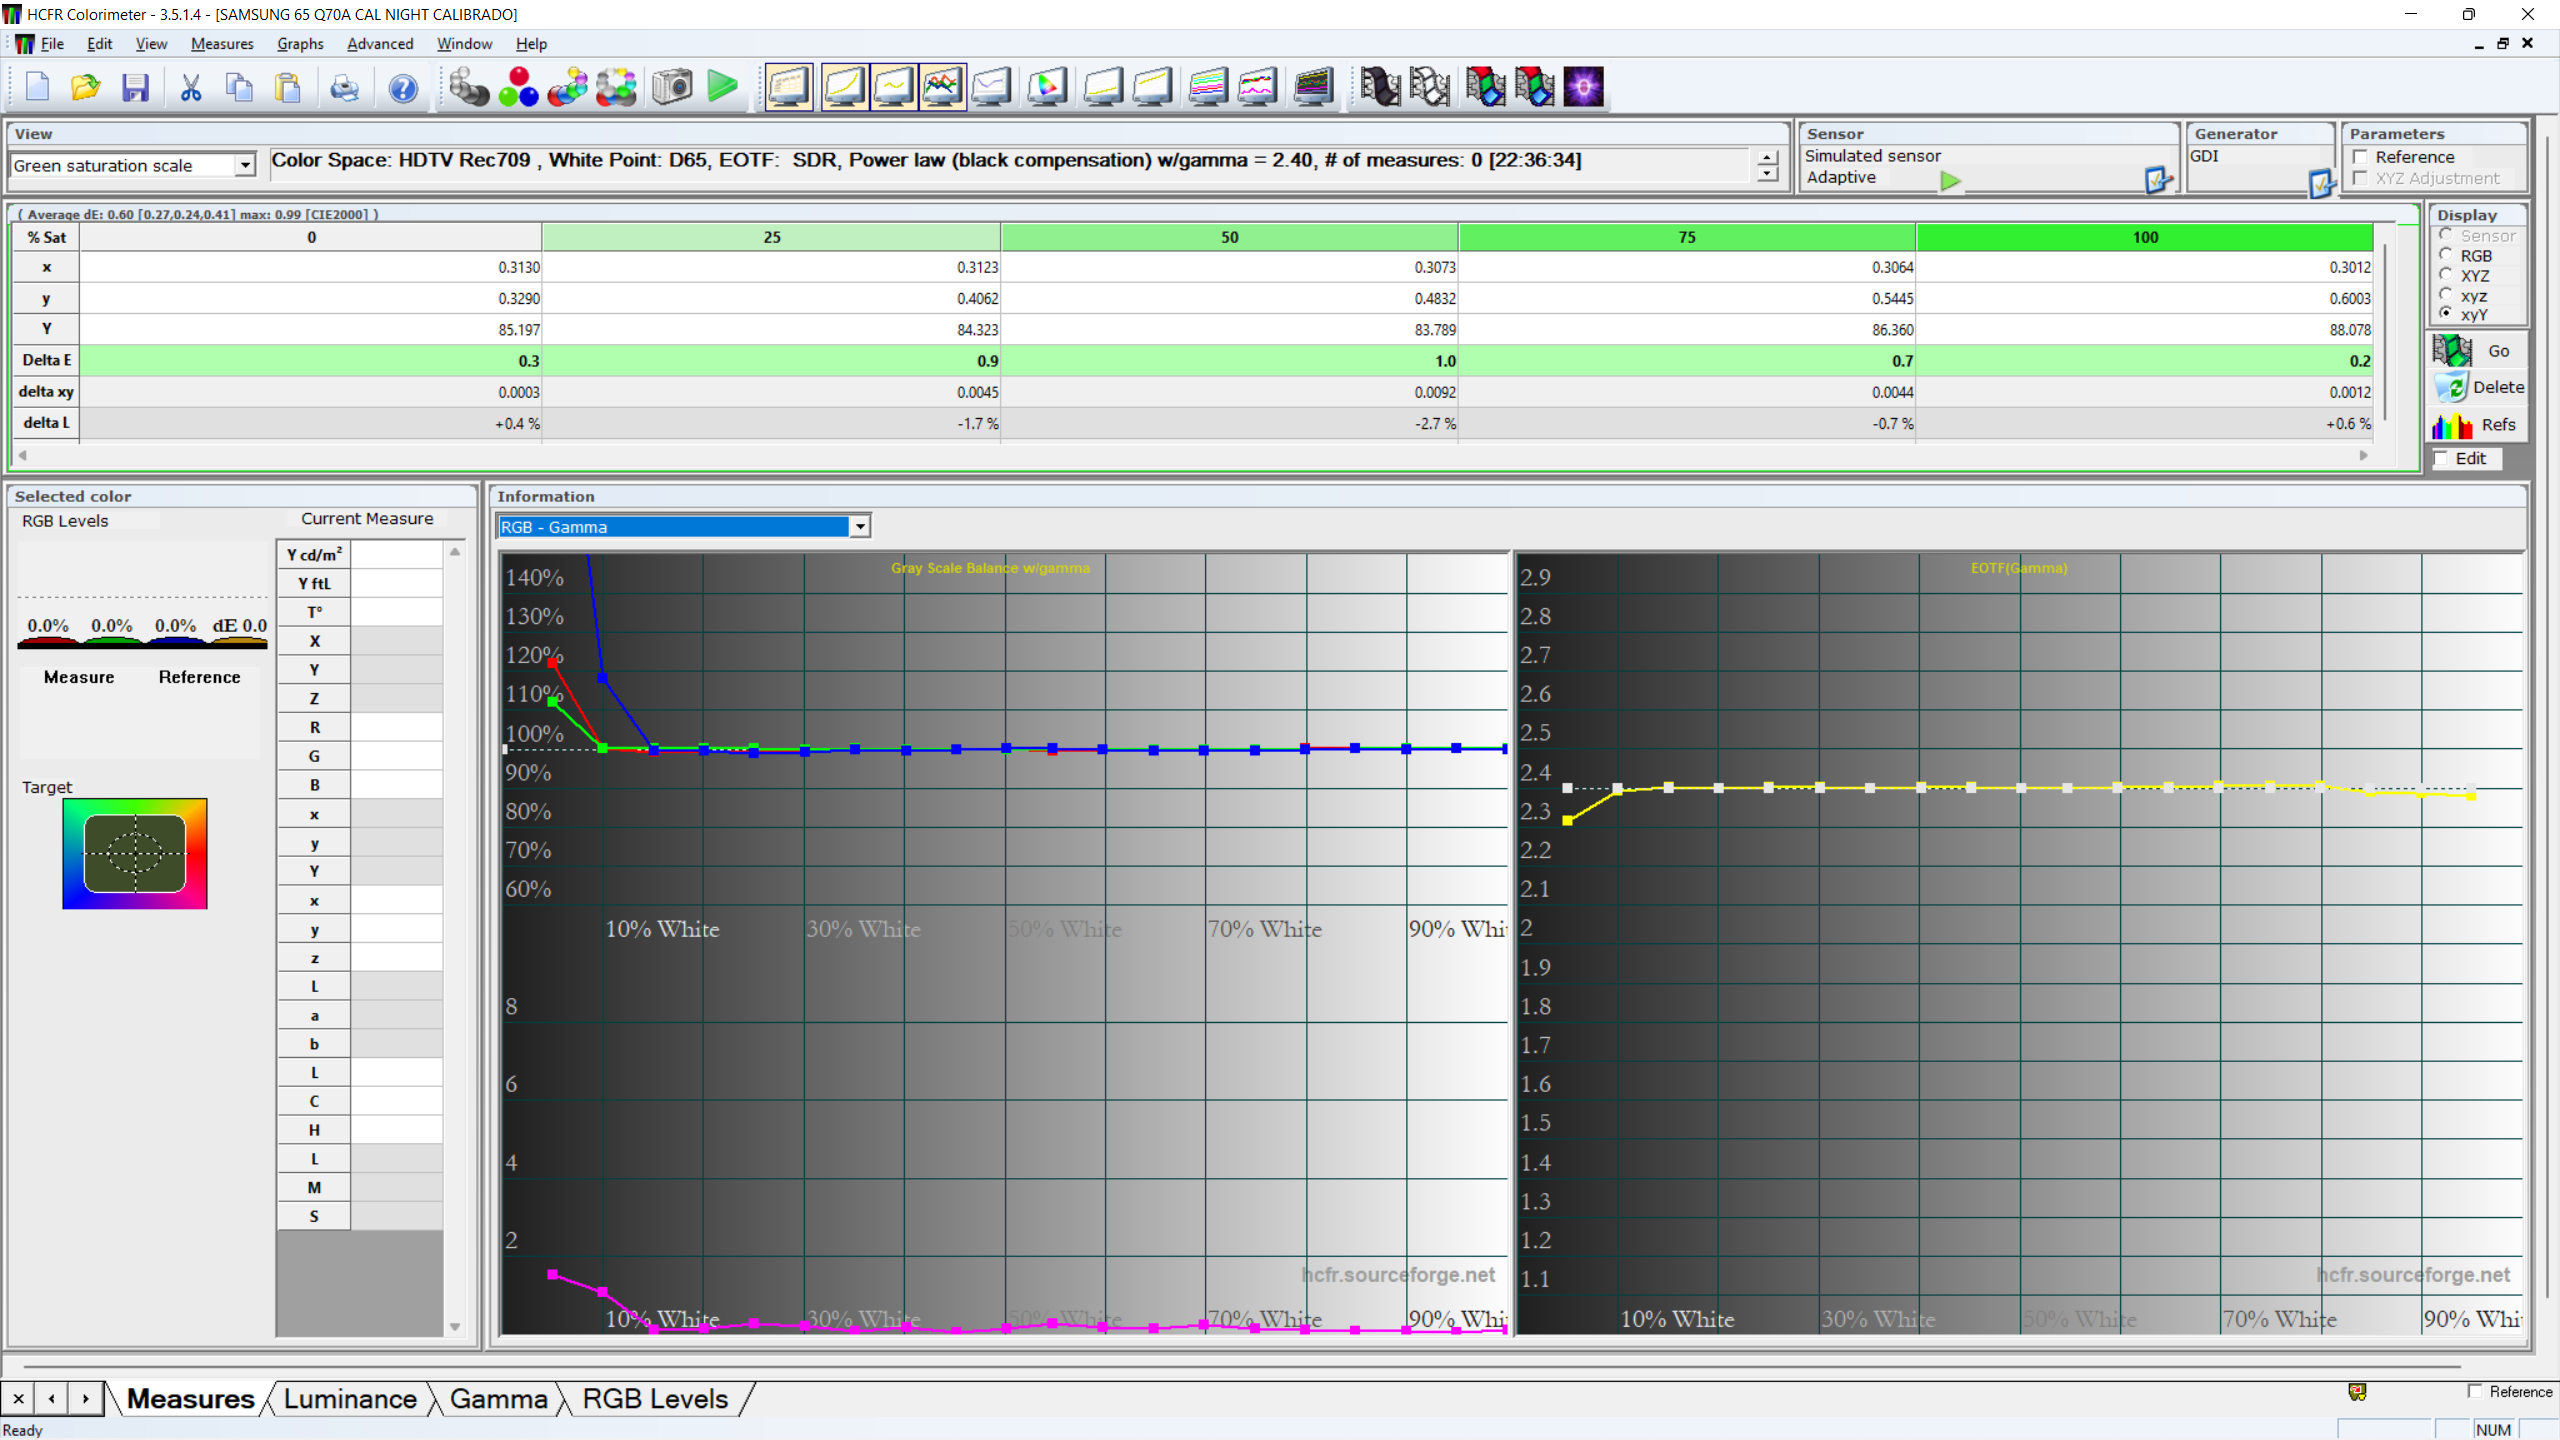Click the Target color gamut swatch
The height and width of the screenshot is (1440, 2560).
point(135,853)
